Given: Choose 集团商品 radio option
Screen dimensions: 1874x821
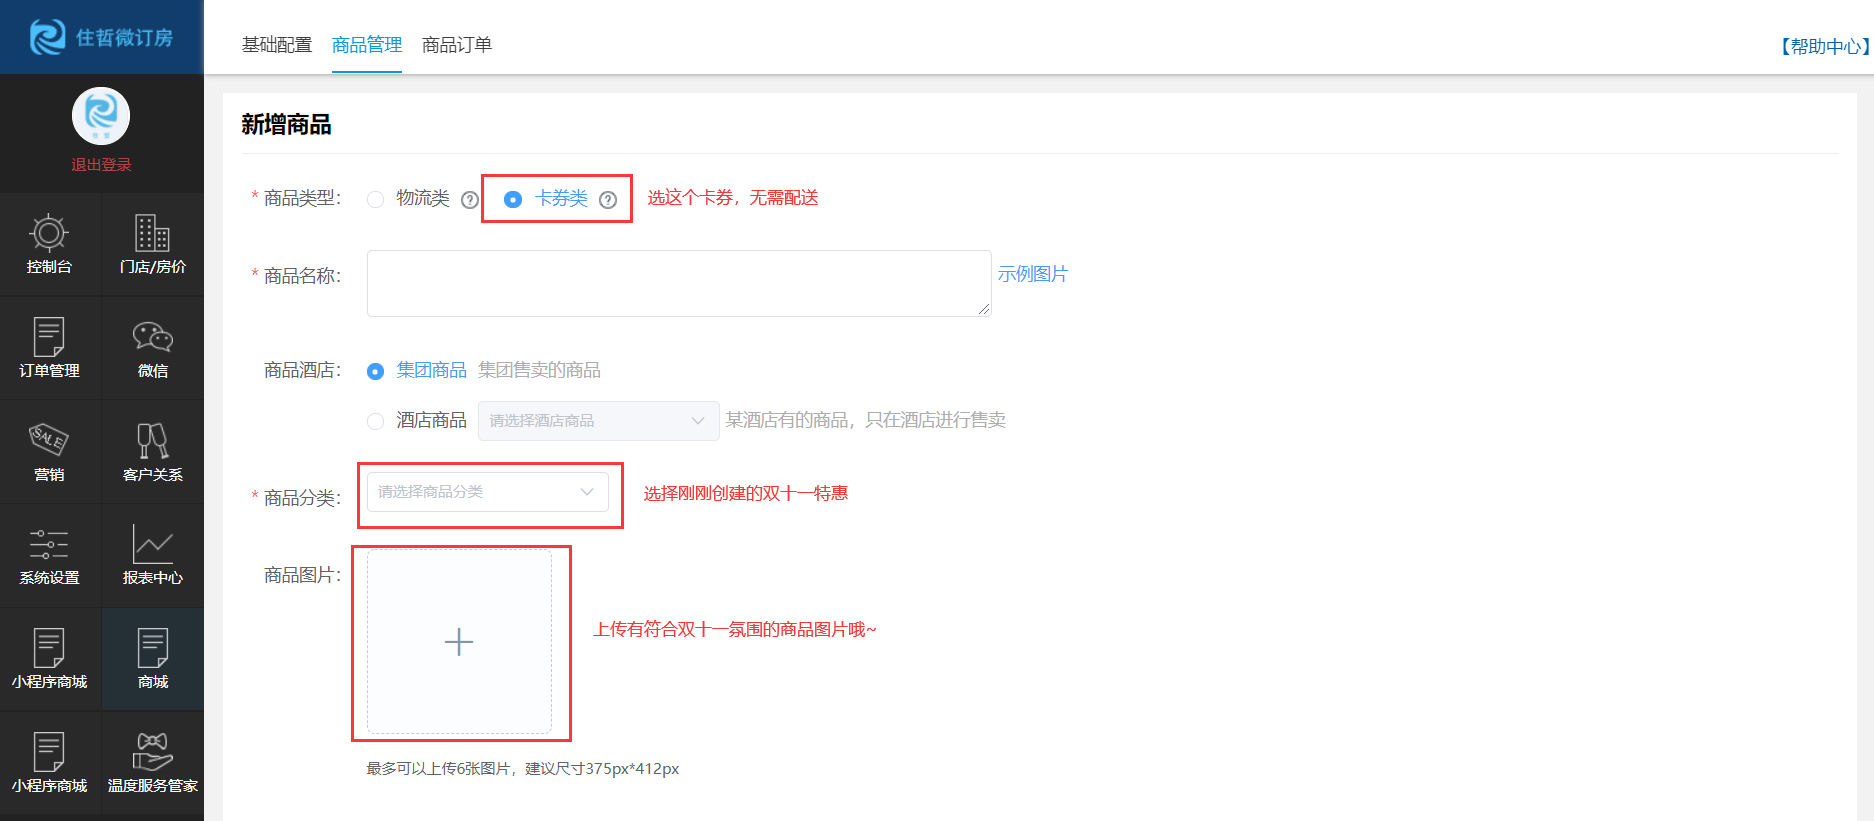Looking at the screenshot, I should [x=376, y=371].
